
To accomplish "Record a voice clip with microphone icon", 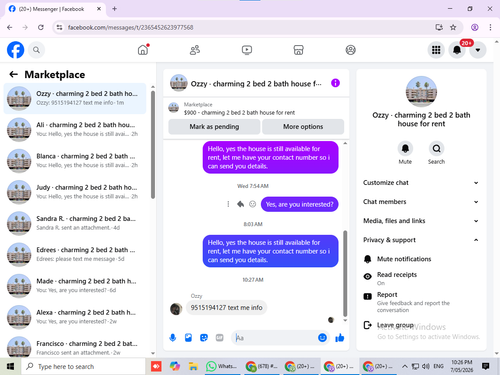I will click(x=173, y=338).
